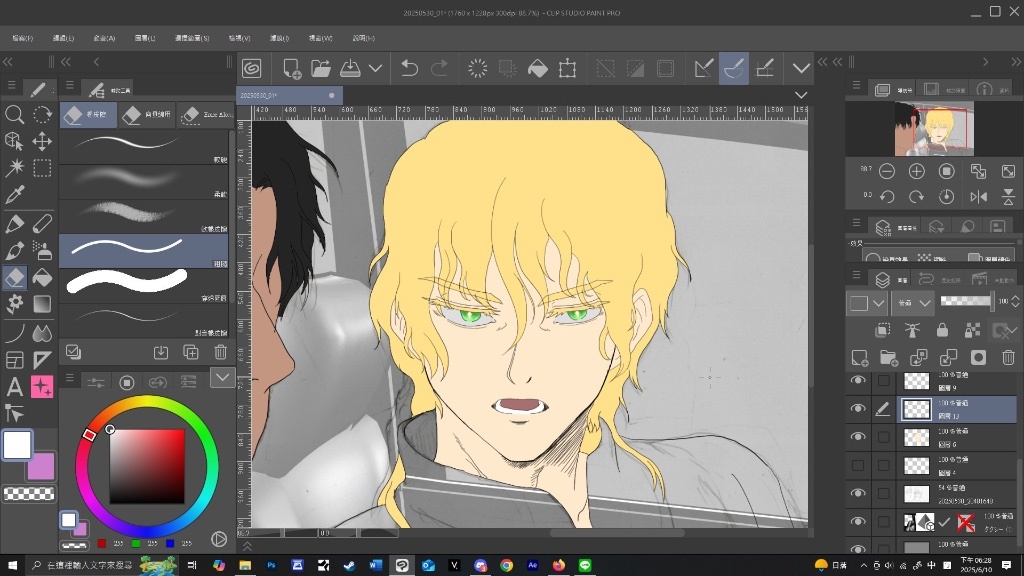Select the 圖層 6 layer thumbnail
Image resolution: width=1024 pixels, height=576 pixels.
click(x=916, y=437)
